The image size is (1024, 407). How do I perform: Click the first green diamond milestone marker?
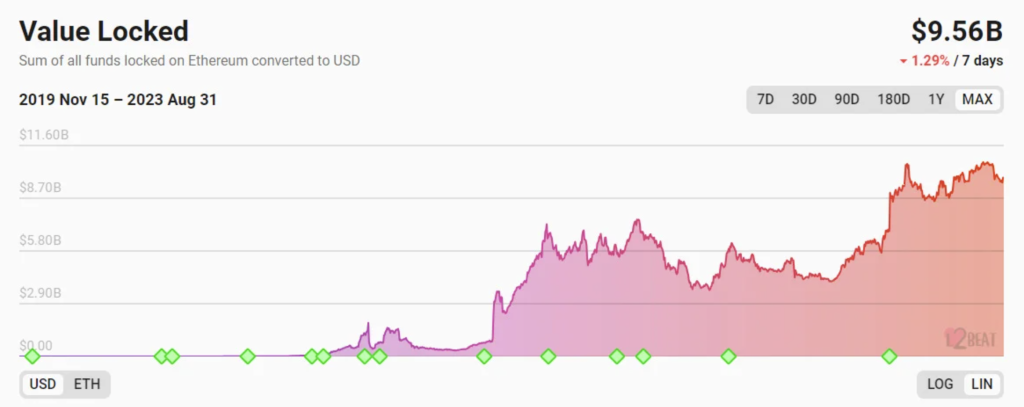(32, 356)
